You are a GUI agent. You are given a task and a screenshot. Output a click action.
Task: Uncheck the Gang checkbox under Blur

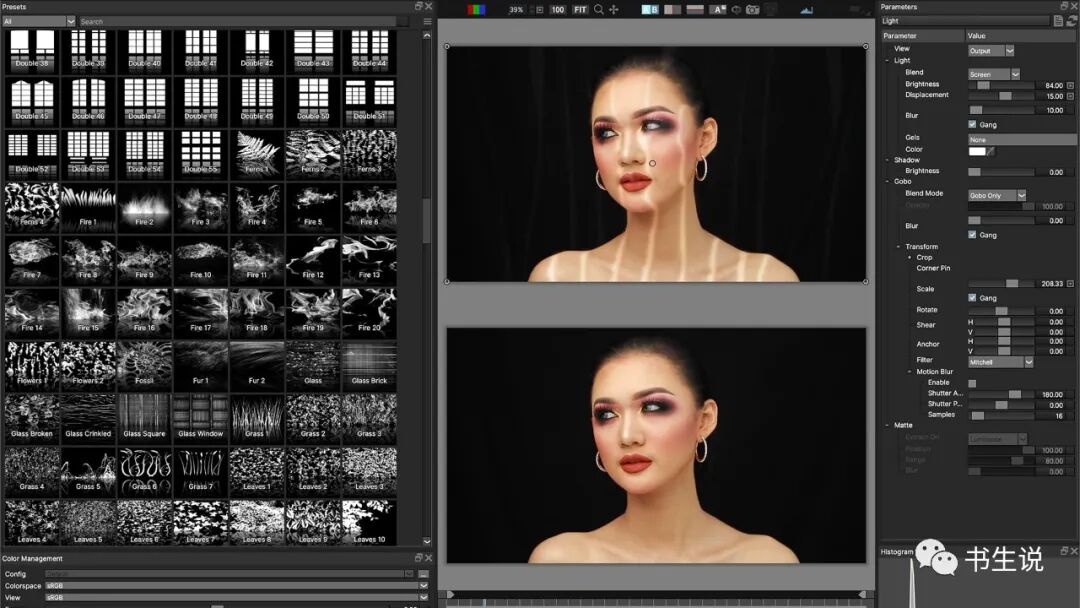coord(972,124)
